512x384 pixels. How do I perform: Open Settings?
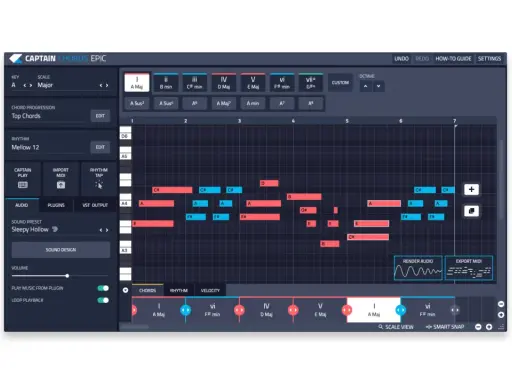(x=489, y=59)
